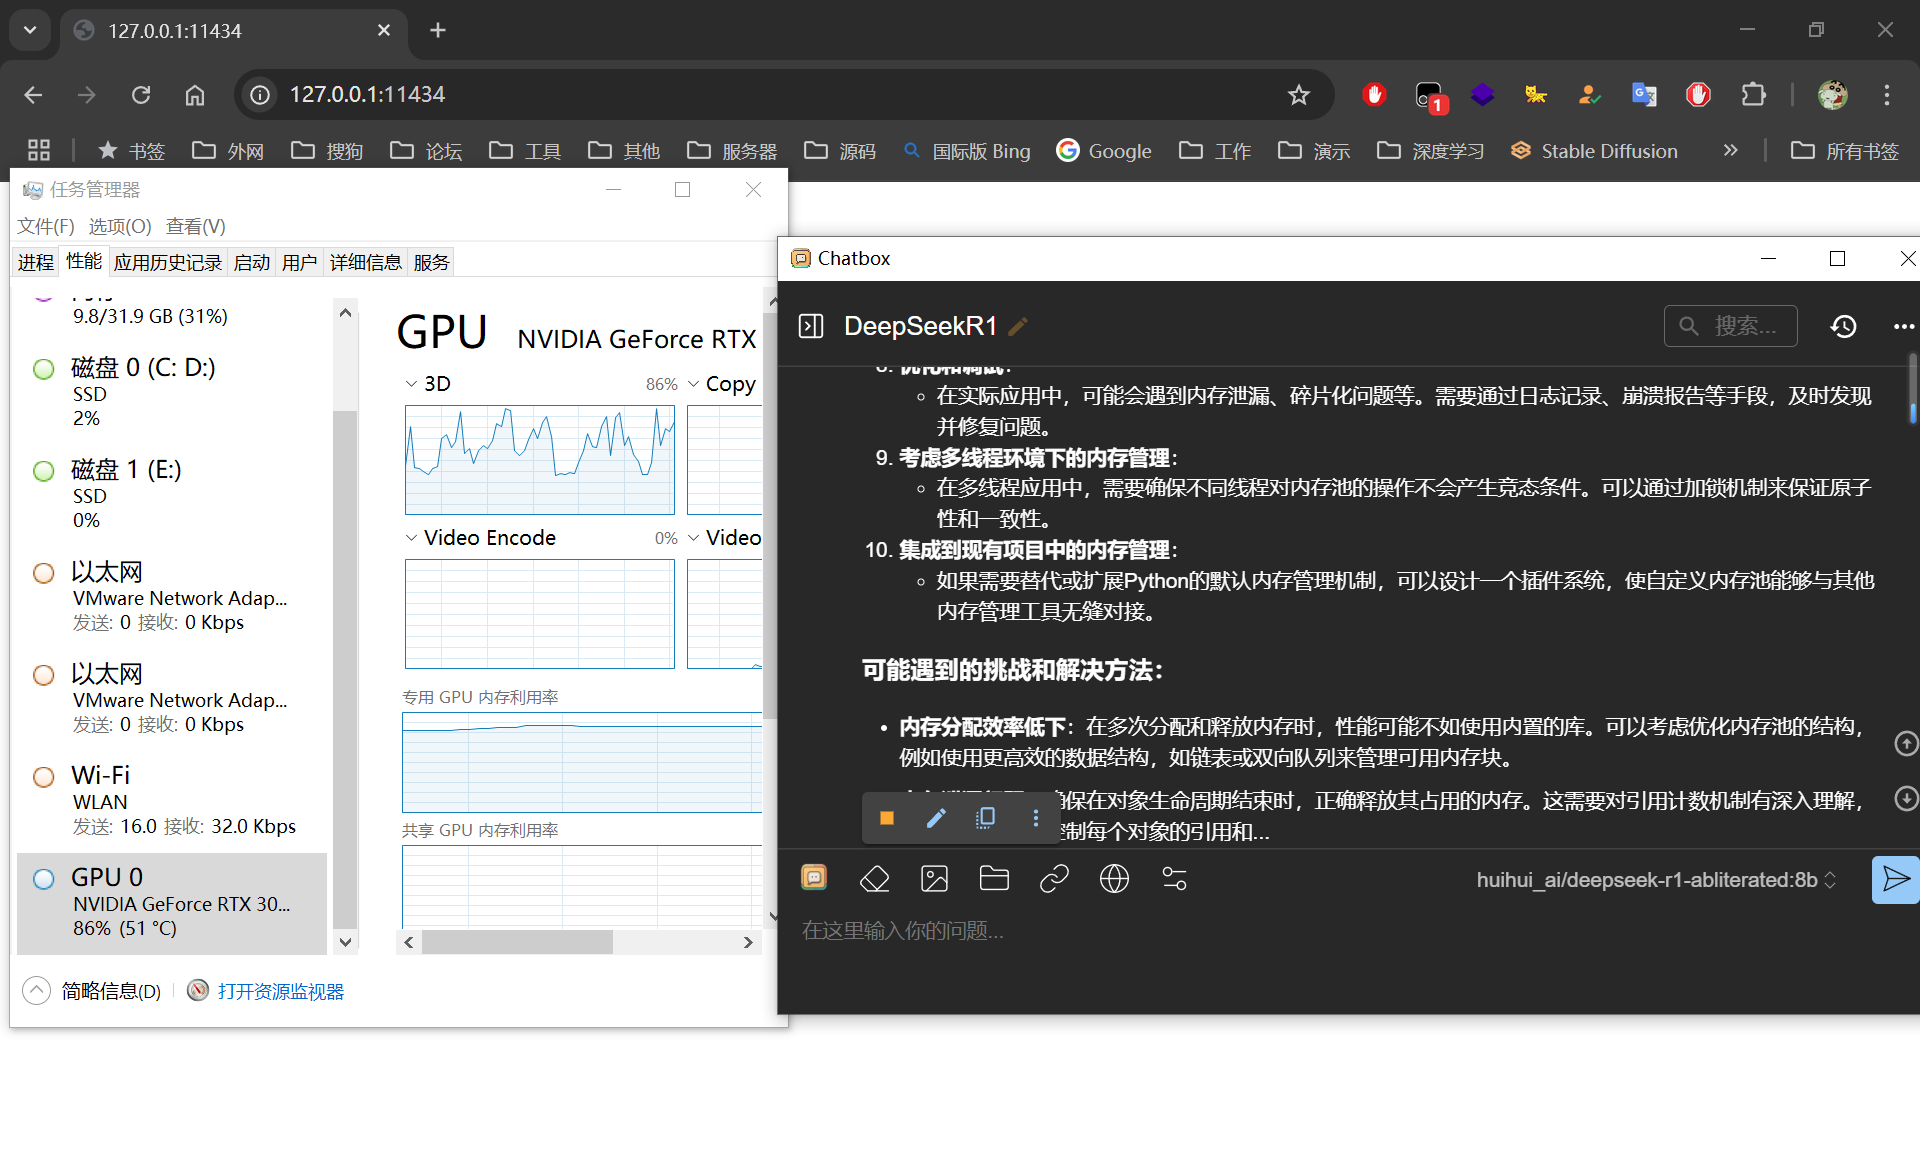Open the 选项(O) menu

click(x=120, y=226)
